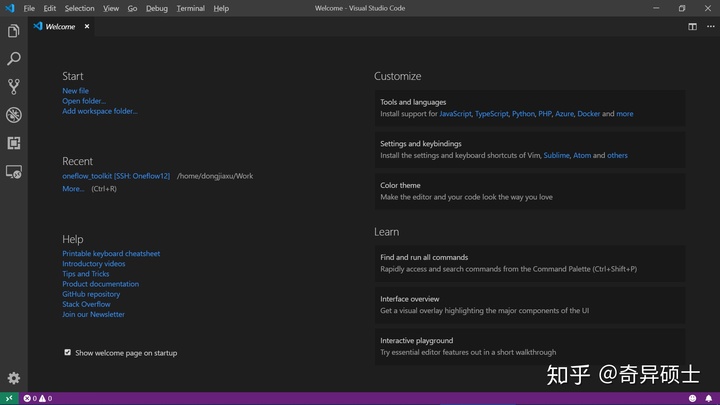This screenshot has width=720, height=405.
Task: Open Interactive playground card
Action: coord(530,347)
